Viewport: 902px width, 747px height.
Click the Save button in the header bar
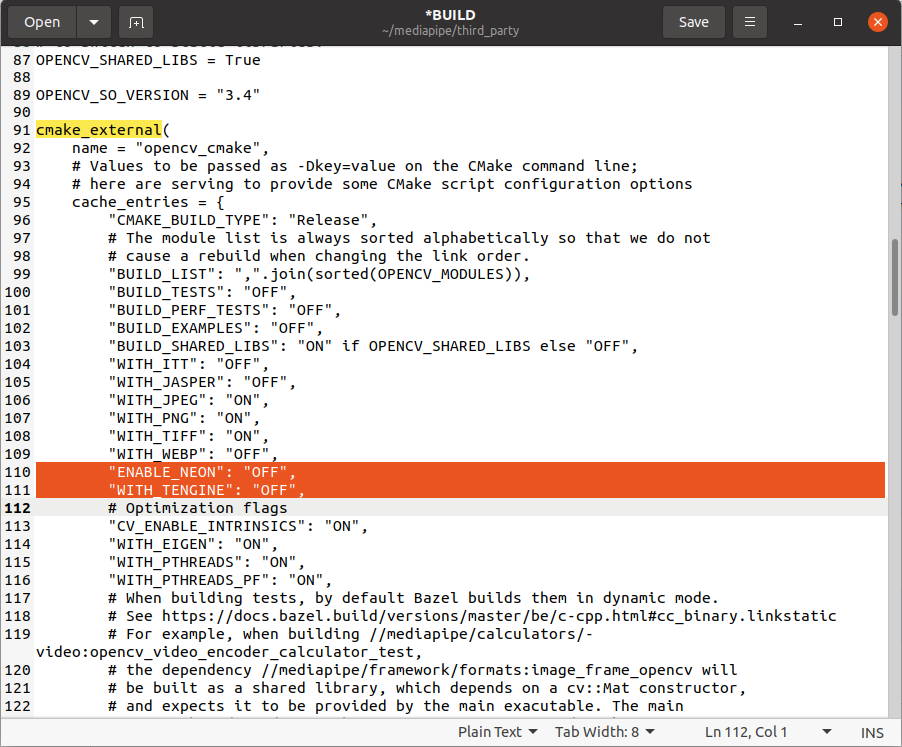693,21
